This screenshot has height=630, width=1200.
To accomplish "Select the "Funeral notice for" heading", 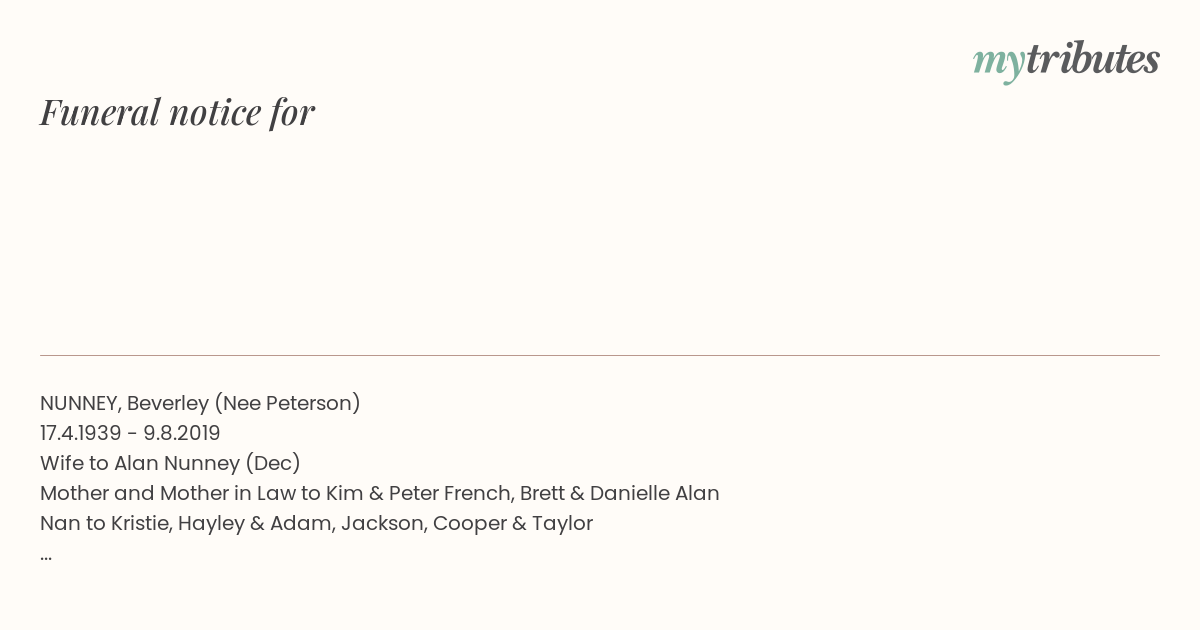I will (177, 112).
